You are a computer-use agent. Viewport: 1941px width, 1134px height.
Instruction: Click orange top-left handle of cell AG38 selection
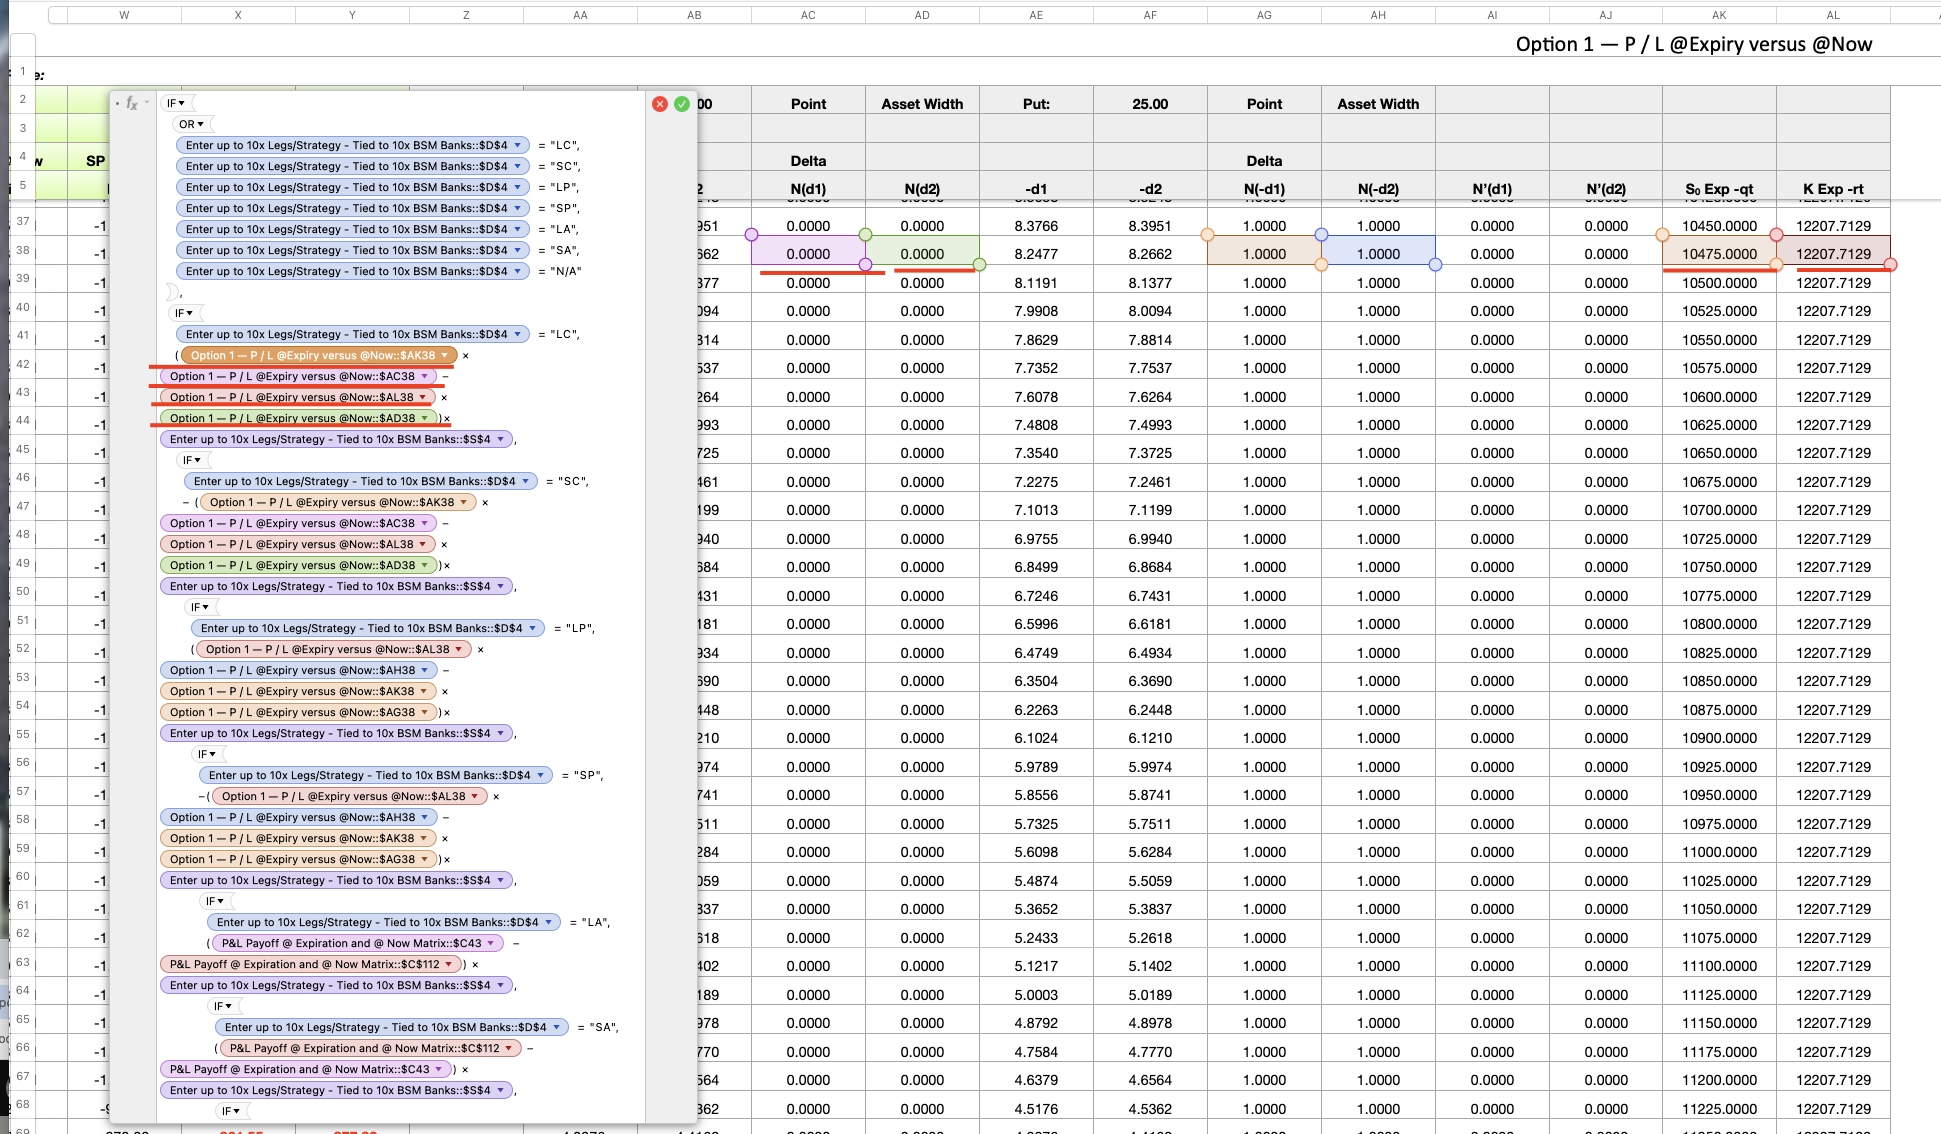point(1207,235)
